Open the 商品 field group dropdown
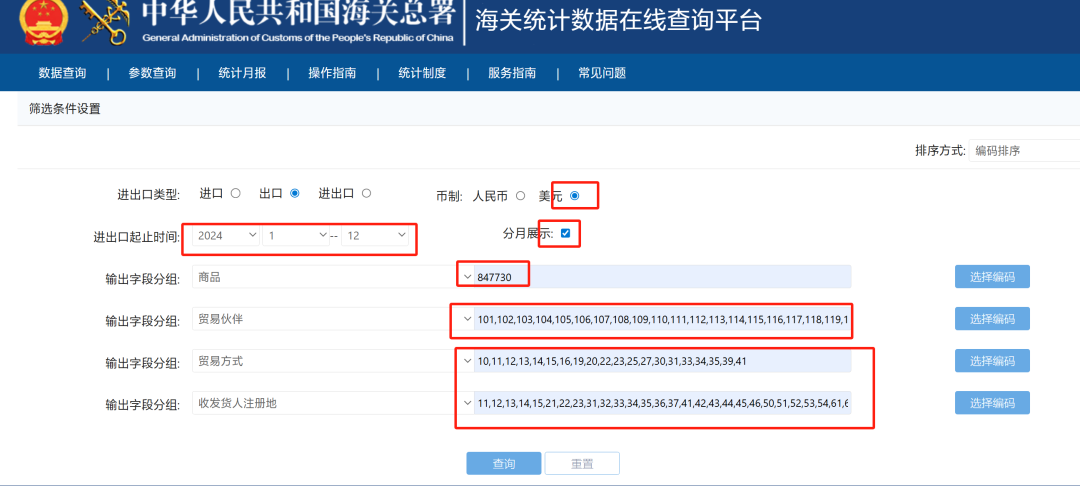Image resolution: width=1080 pixels, height=486 pixels. [333, 277]
